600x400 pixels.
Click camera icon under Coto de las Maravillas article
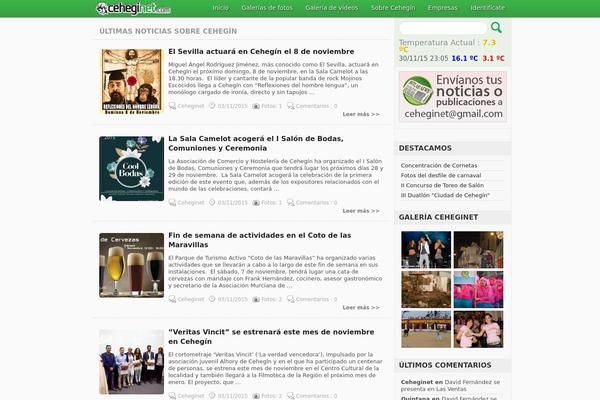click(x=256, y=299)
